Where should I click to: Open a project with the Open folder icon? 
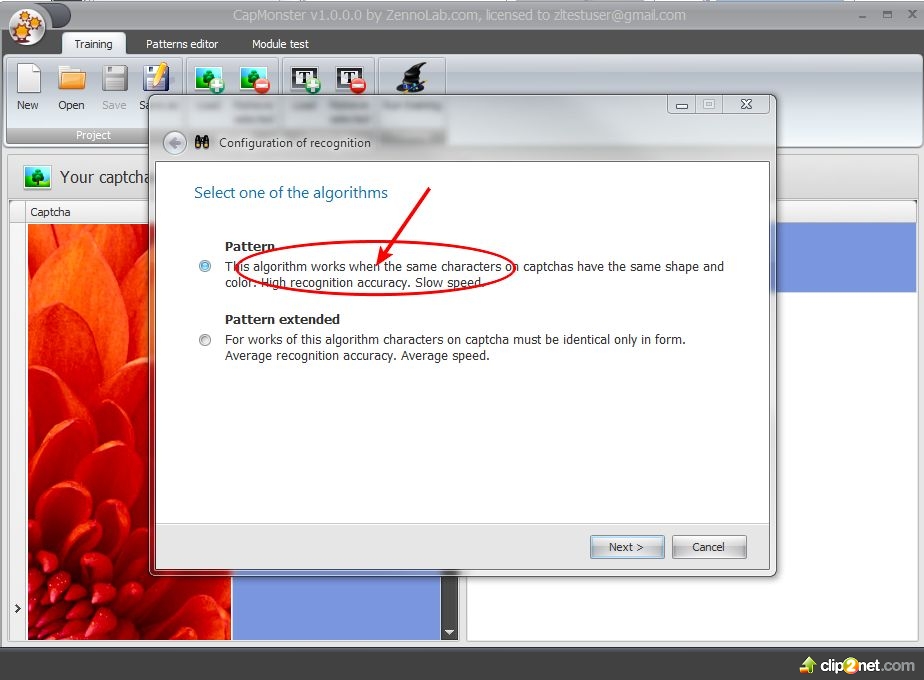[x=72, y=78]
